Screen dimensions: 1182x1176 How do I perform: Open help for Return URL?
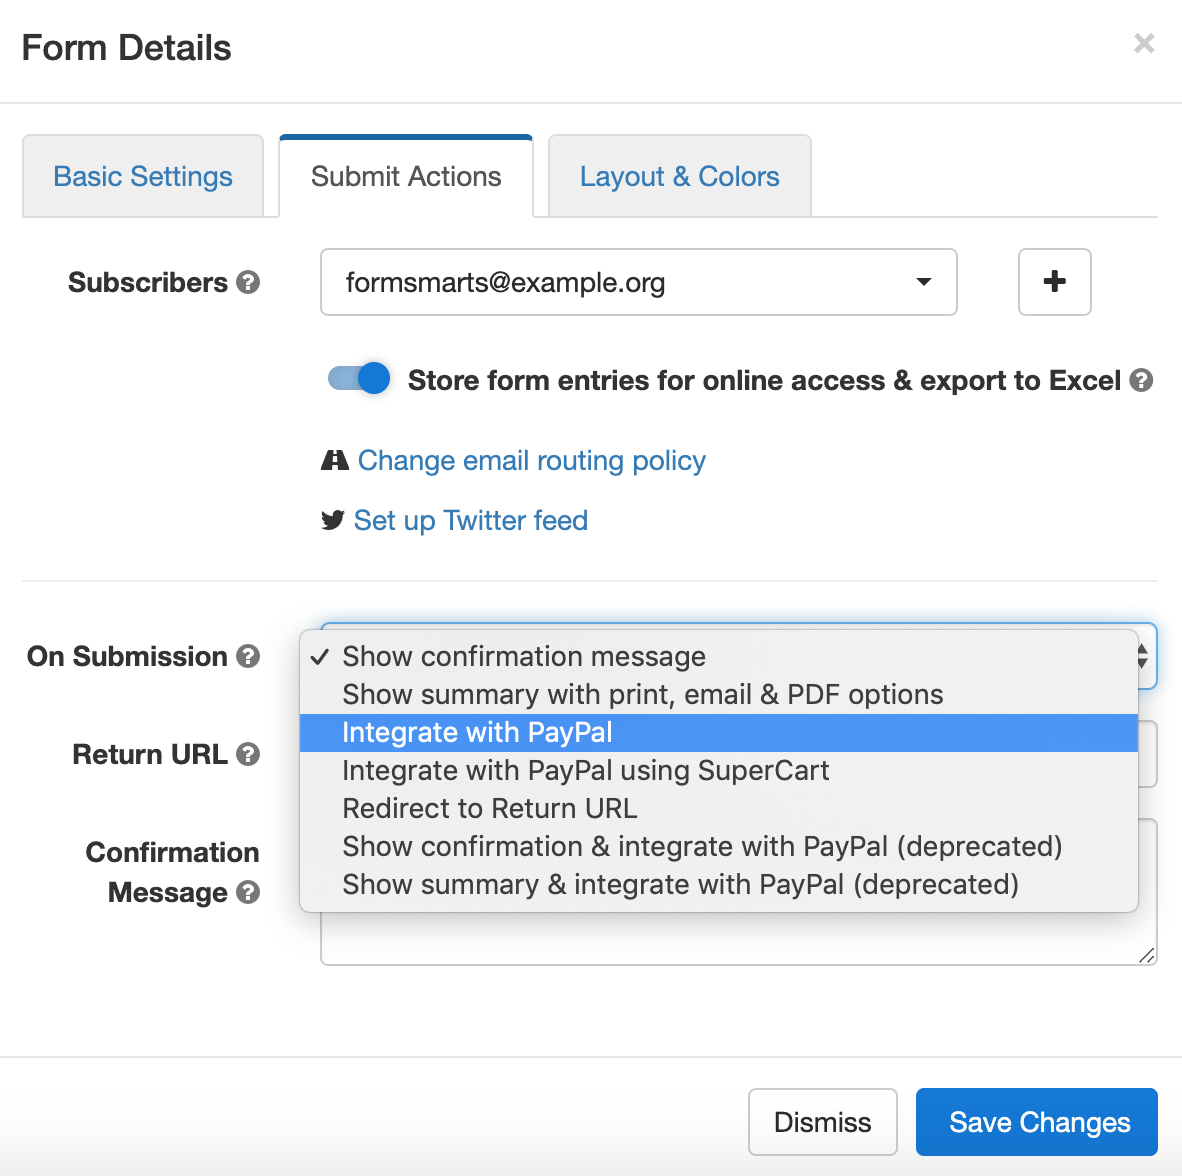248,755
